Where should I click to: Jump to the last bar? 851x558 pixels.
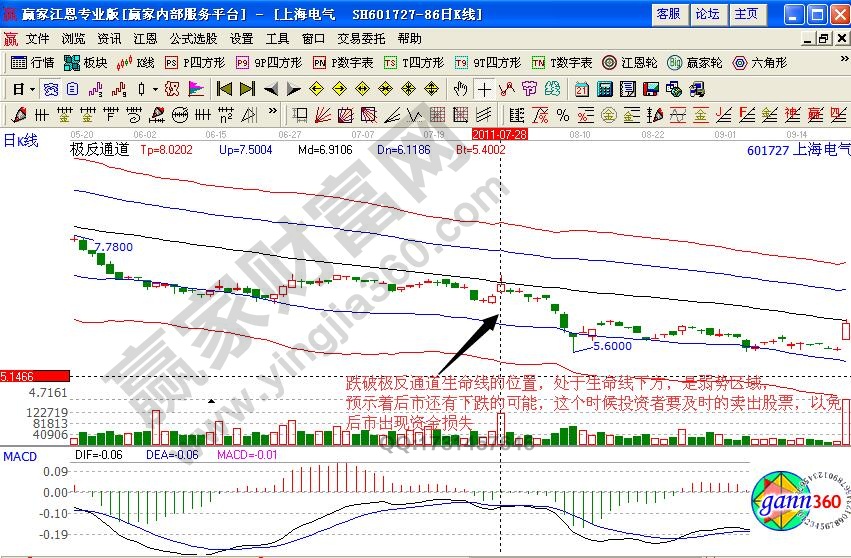pos(247,89)
